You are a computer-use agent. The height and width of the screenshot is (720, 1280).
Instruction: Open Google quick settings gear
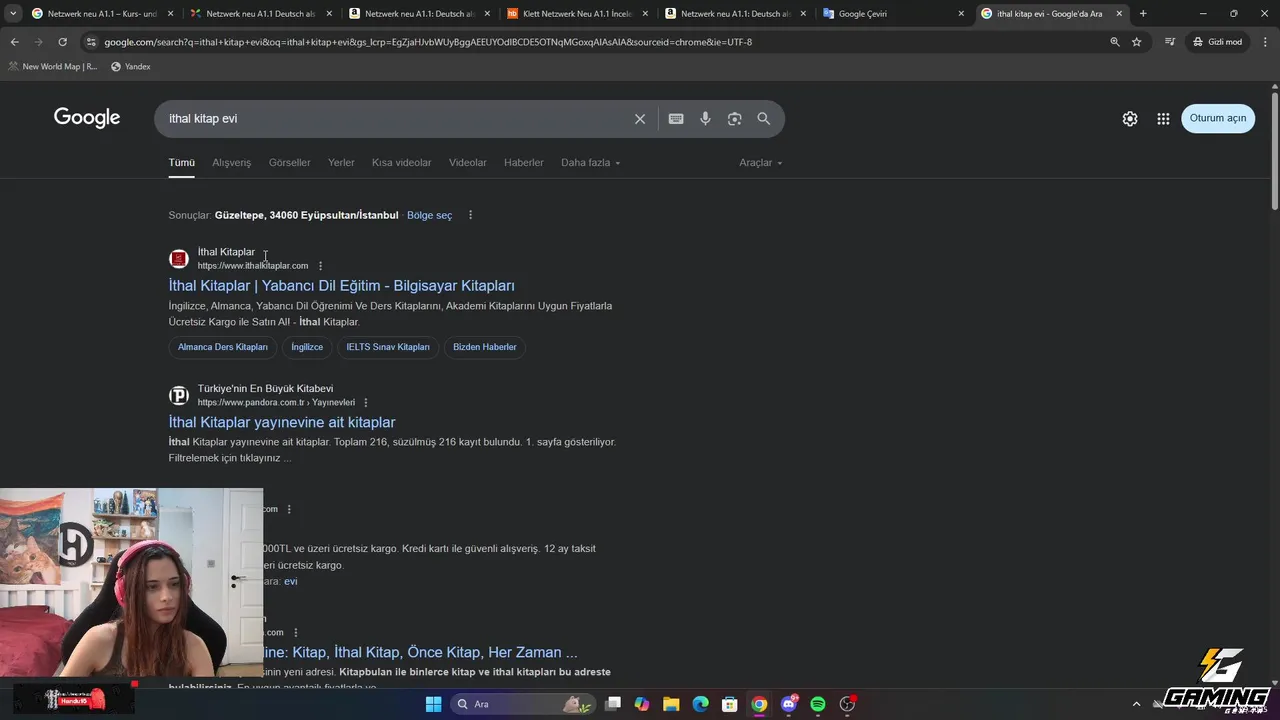click(1130, 119)
